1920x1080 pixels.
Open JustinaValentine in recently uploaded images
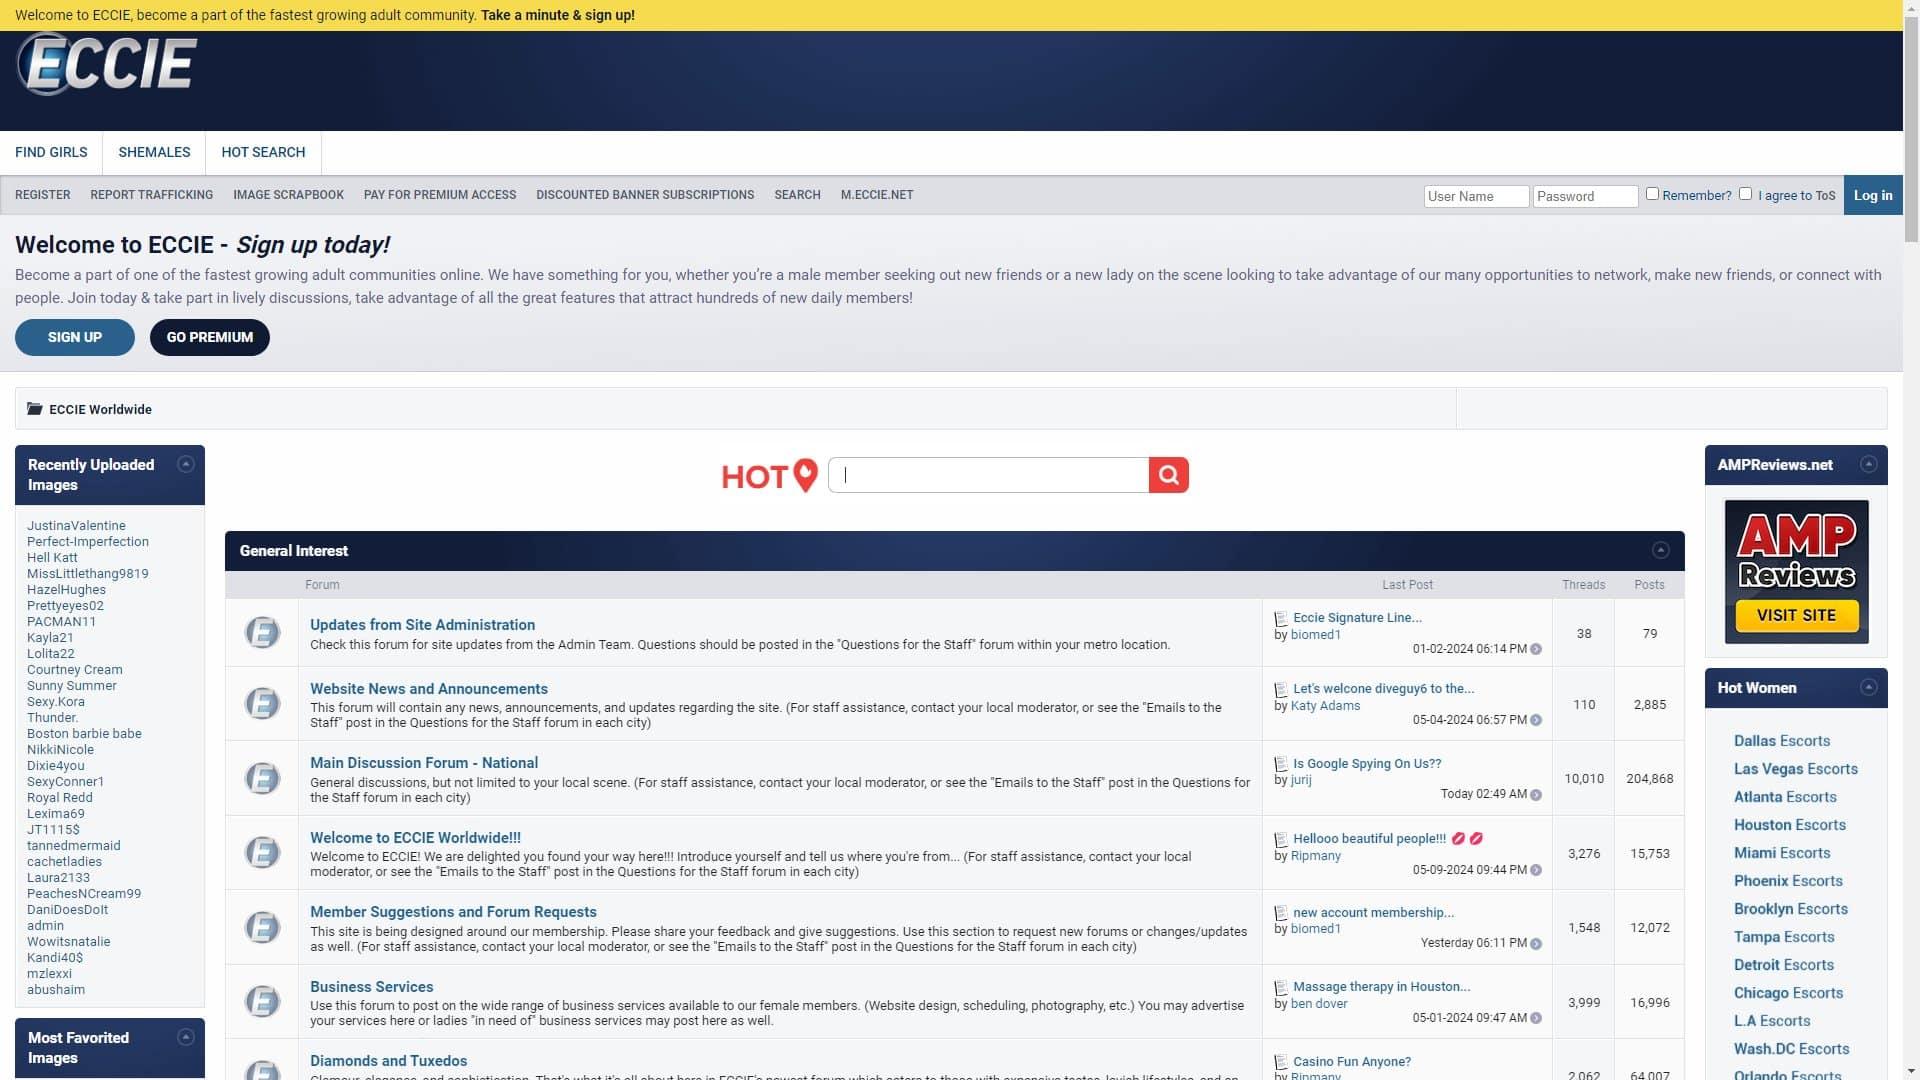(76, 526)
